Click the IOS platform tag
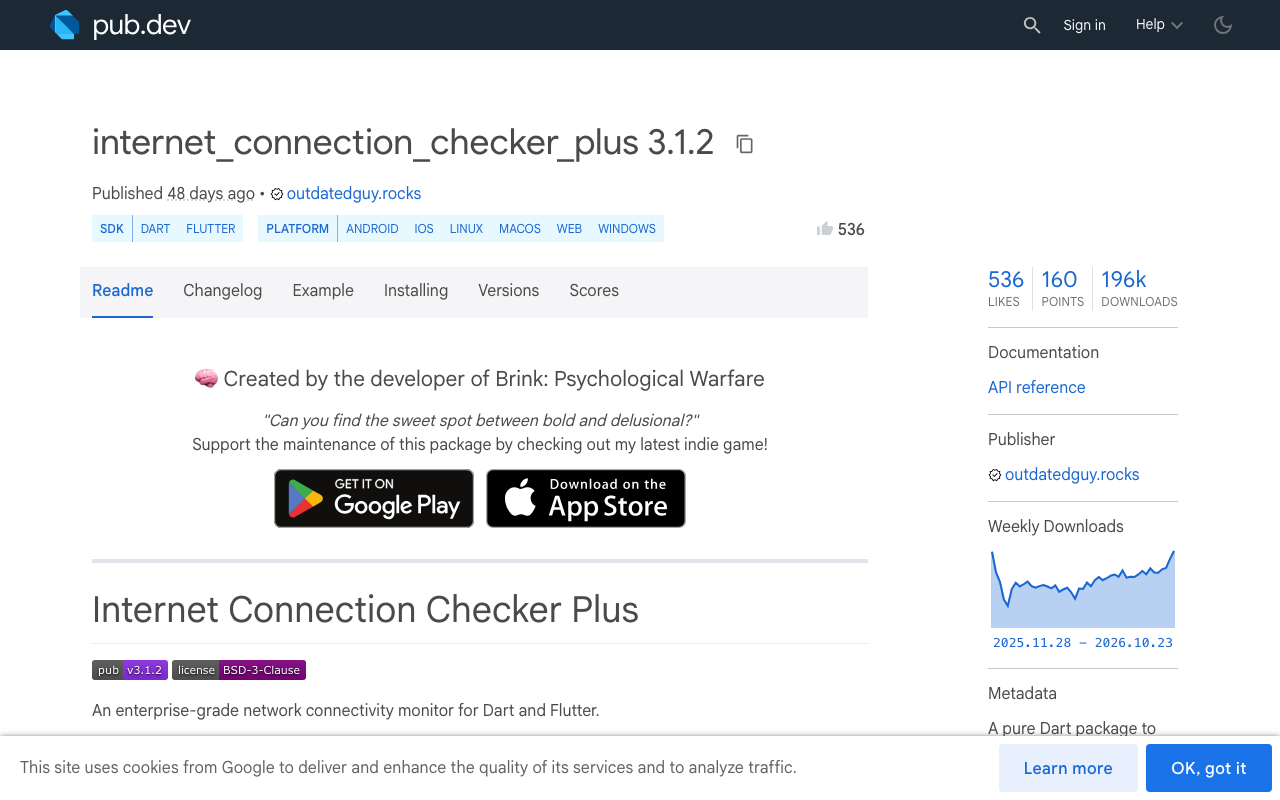This screenshot has width=1280, height=800. 424,229
